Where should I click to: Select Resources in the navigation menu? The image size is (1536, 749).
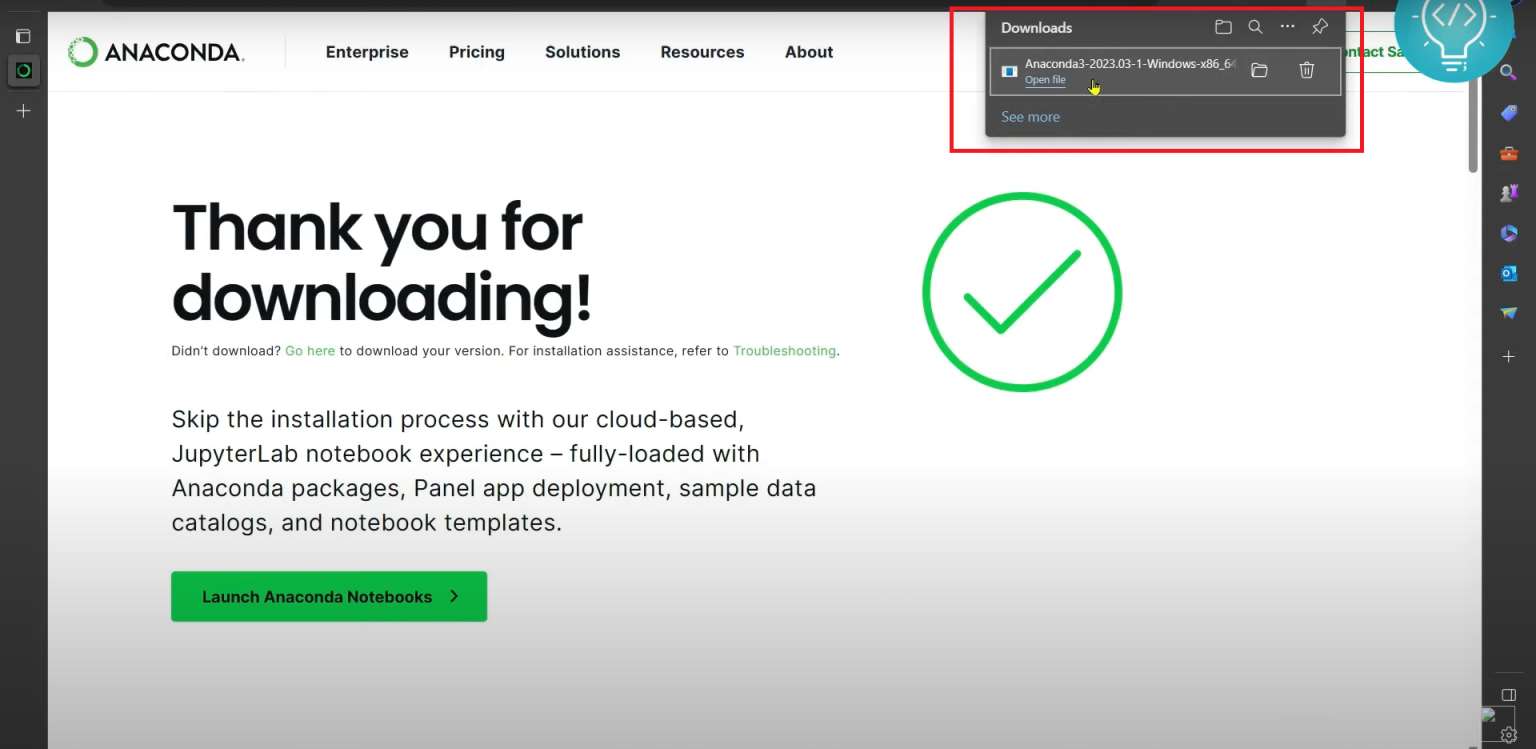(702, 52)
